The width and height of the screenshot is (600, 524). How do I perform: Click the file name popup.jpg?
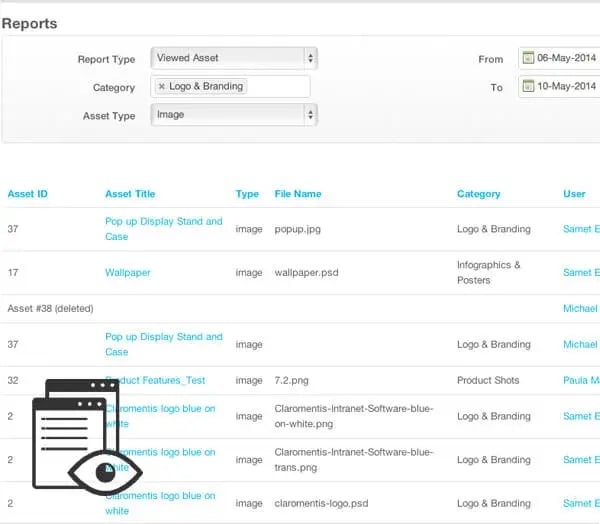tap(298, 229)
